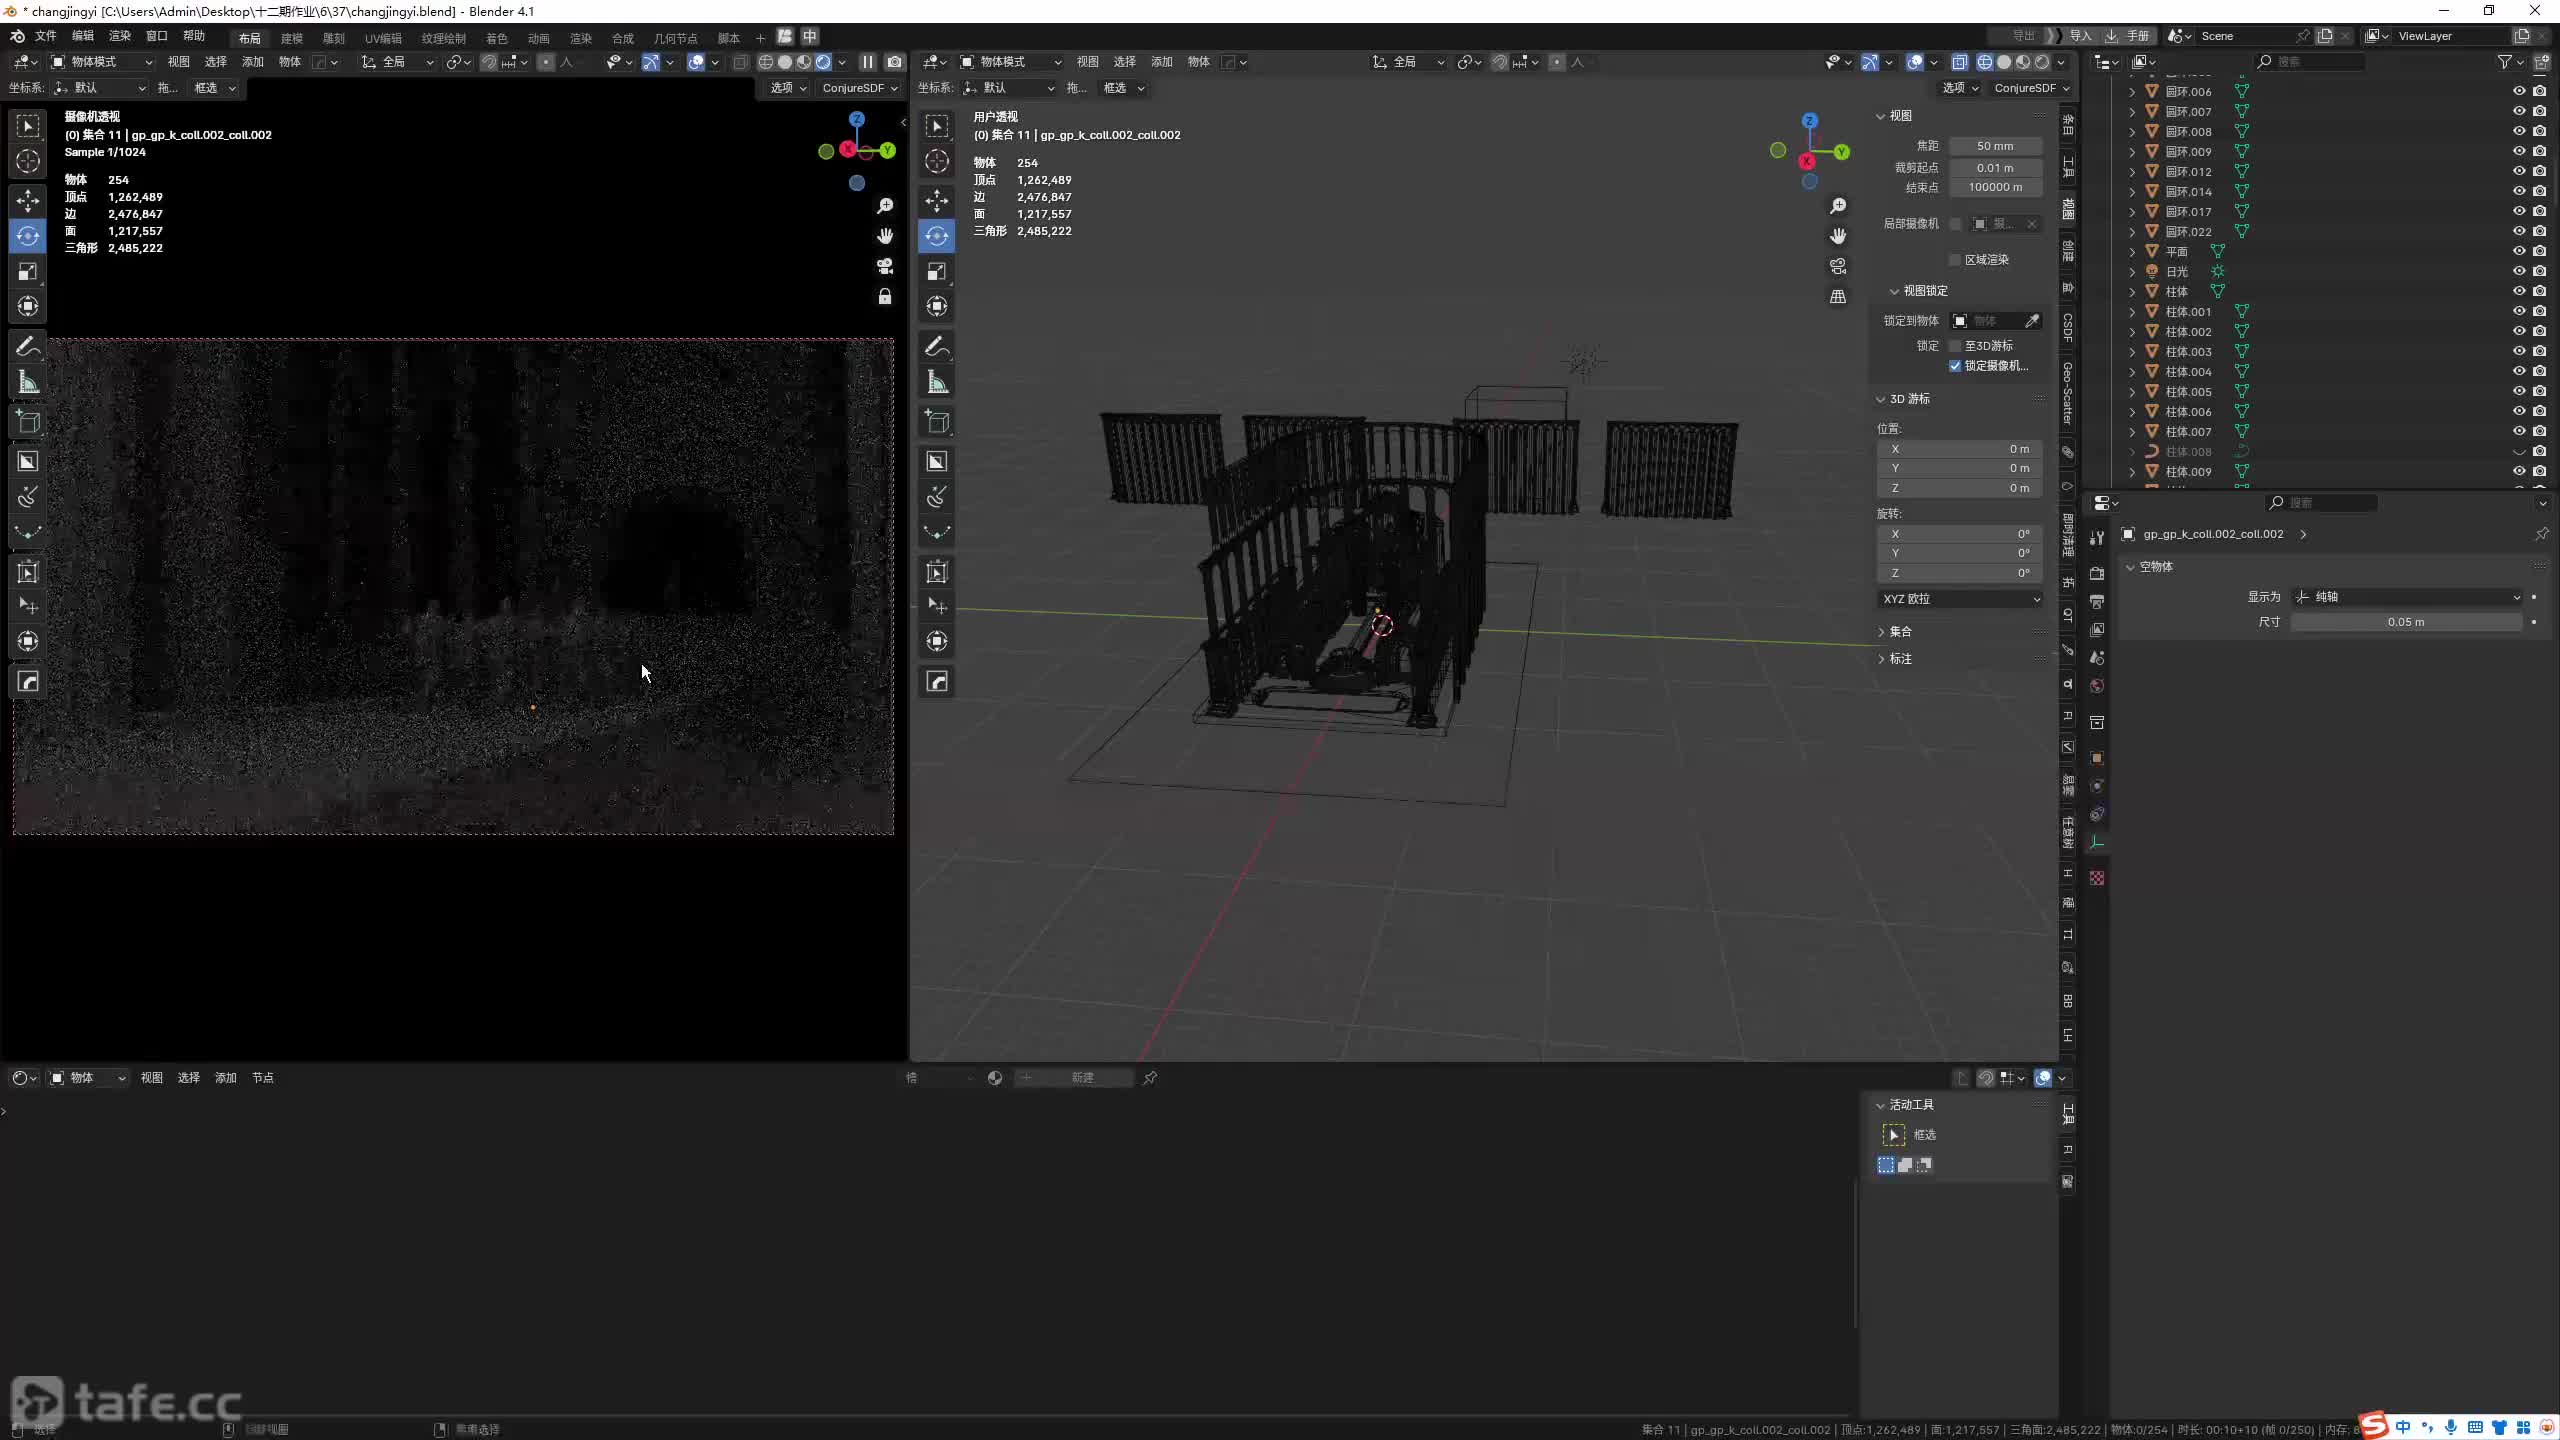Uncheck the 锁定摄像机 checkbox
Screen dimensions: 2560x1440
click(1955, 366)
